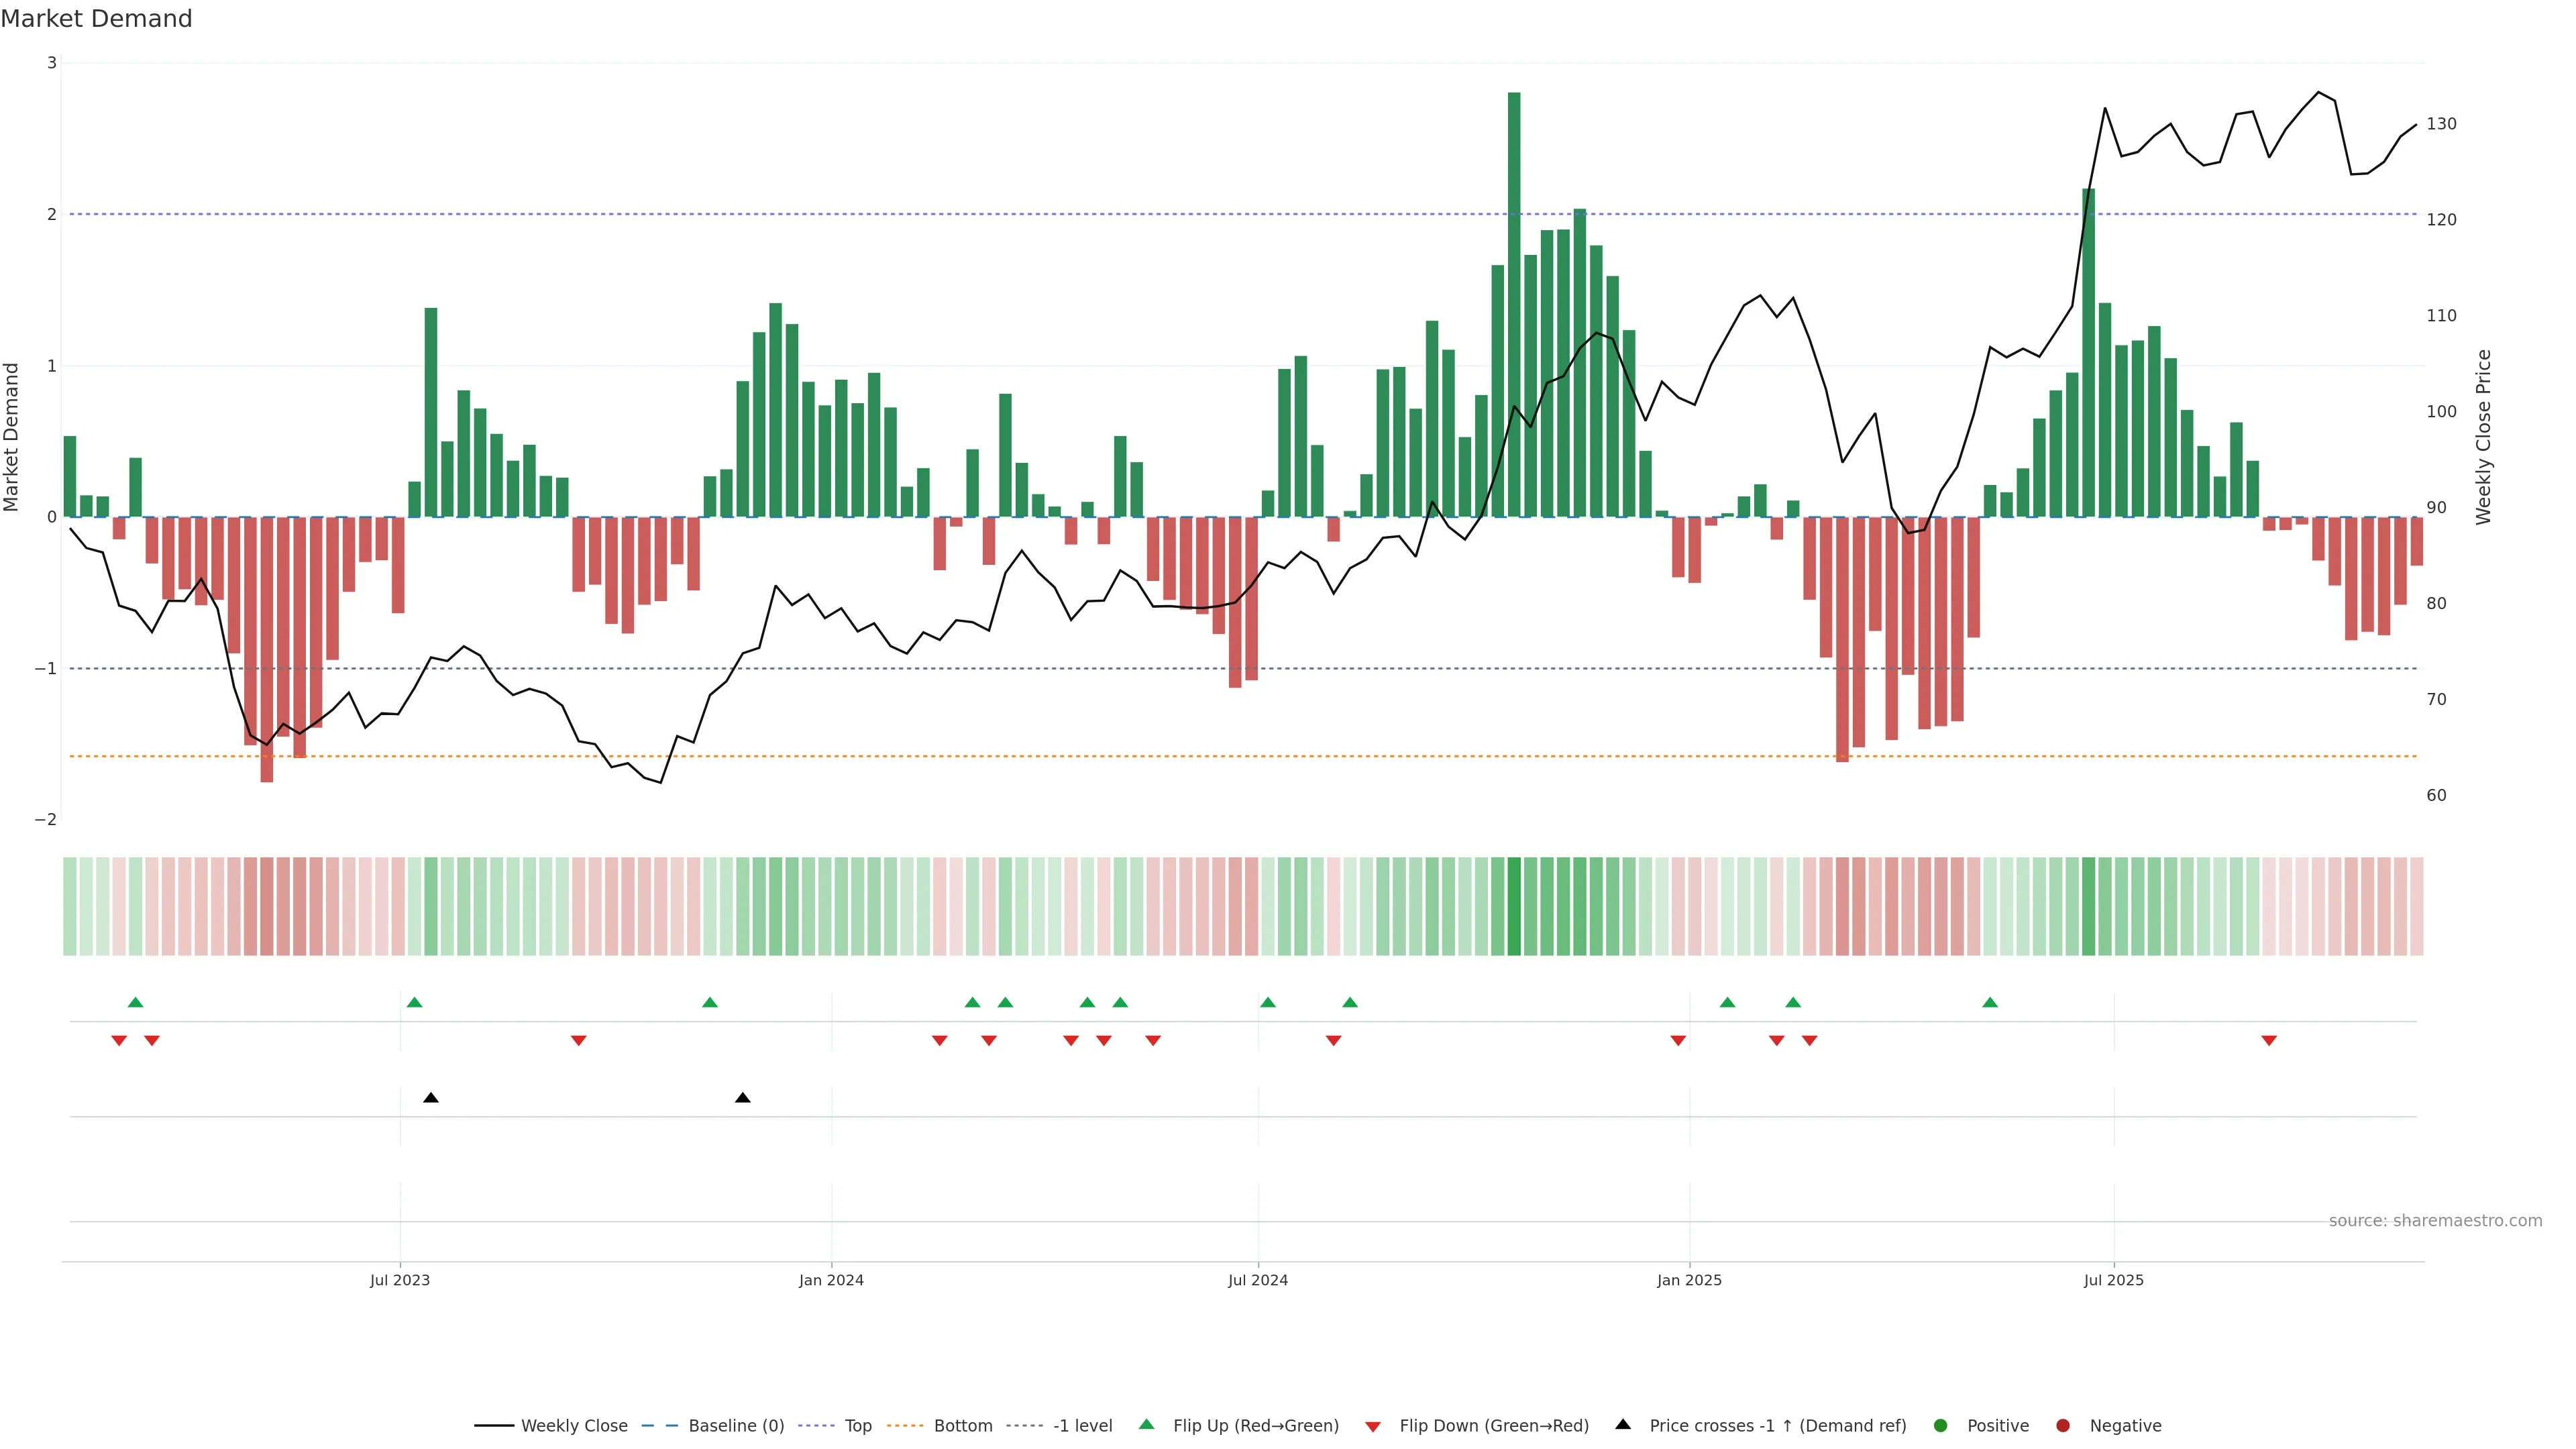The width and height of the screenshot is (2576, 1449).
Task: Click the Market Demand chart title
Action: pyautogui.click(x=96, y=19)
